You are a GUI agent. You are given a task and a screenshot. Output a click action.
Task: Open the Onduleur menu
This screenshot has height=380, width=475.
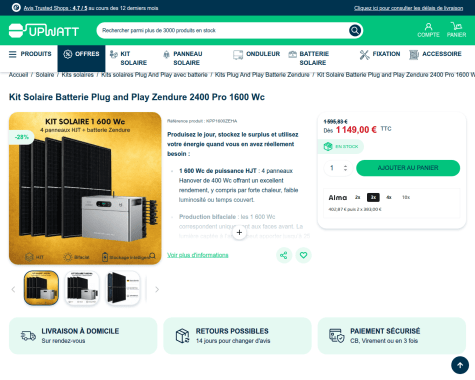[x=257, y=54]
